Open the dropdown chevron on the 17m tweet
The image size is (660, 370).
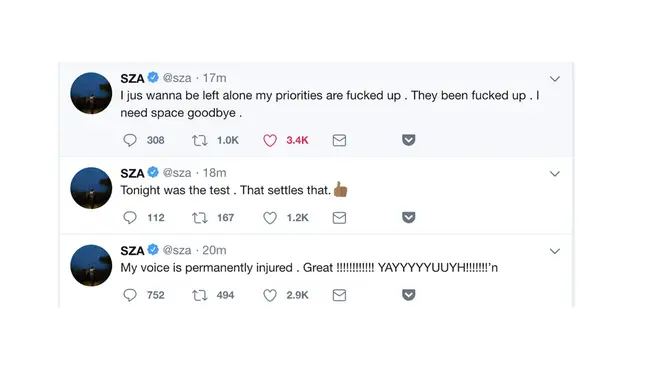click(x=555, y=79)
